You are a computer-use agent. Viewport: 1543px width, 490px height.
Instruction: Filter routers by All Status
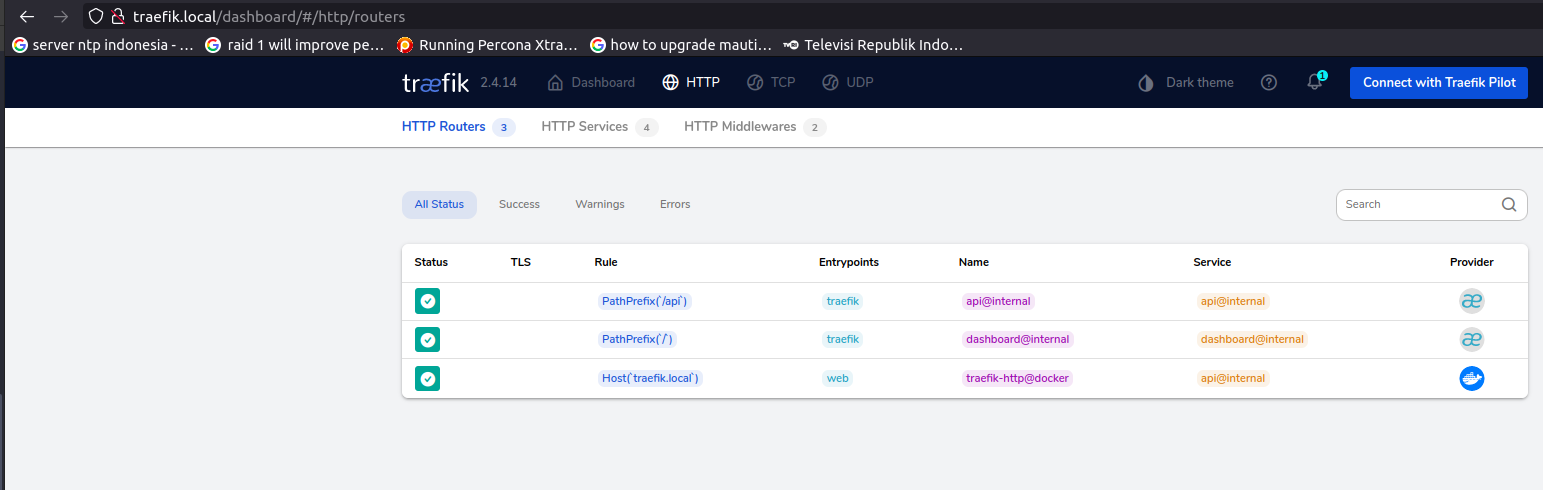pos(439,204)
